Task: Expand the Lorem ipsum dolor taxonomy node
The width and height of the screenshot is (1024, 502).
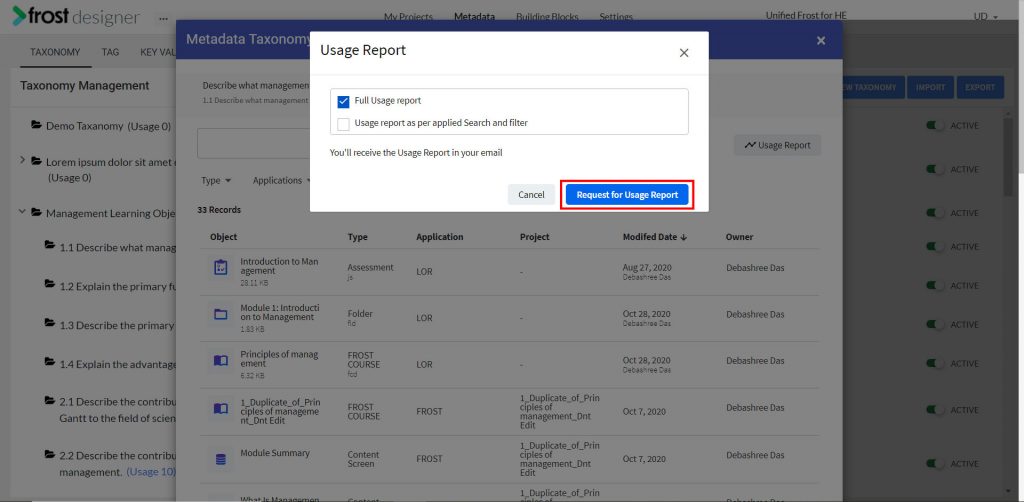Action: coord(22,161)
